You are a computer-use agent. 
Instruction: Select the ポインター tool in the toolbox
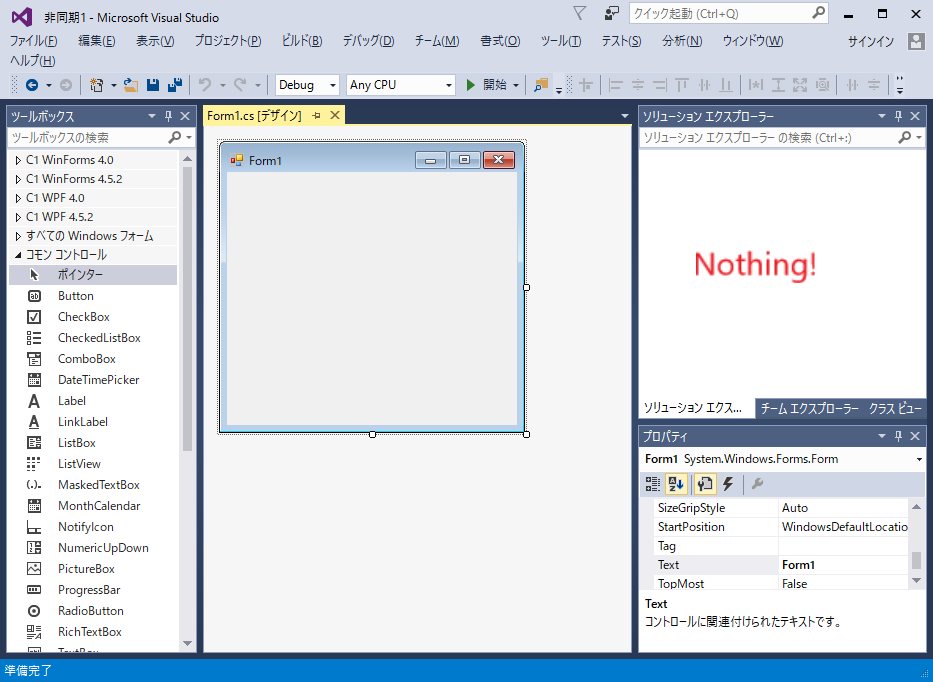[93, 274]
